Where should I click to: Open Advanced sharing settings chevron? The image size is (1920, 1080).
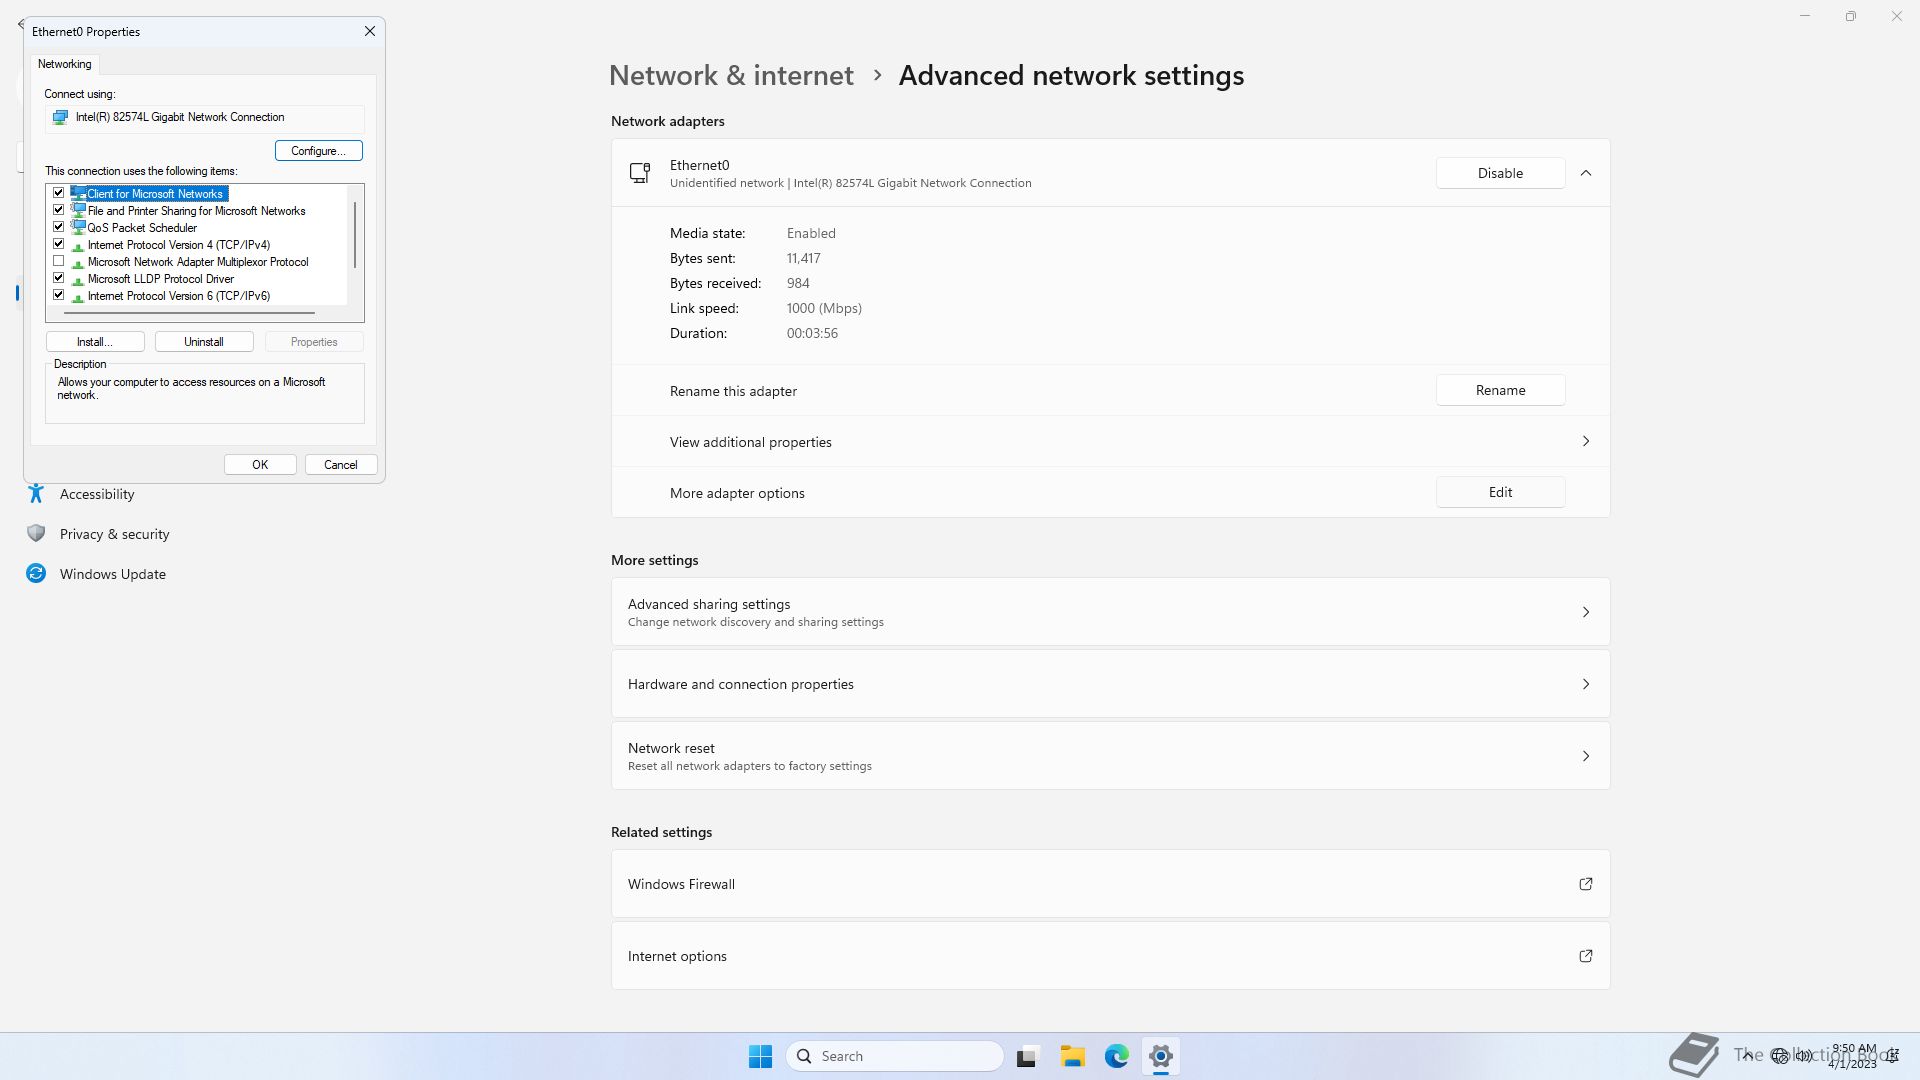coord(1585,612)
